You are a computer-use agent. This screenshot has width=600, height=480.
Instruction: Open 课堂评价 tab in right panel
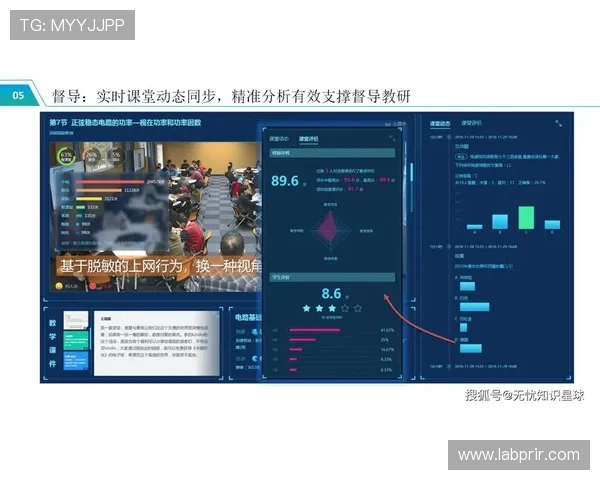coord(471,123)
